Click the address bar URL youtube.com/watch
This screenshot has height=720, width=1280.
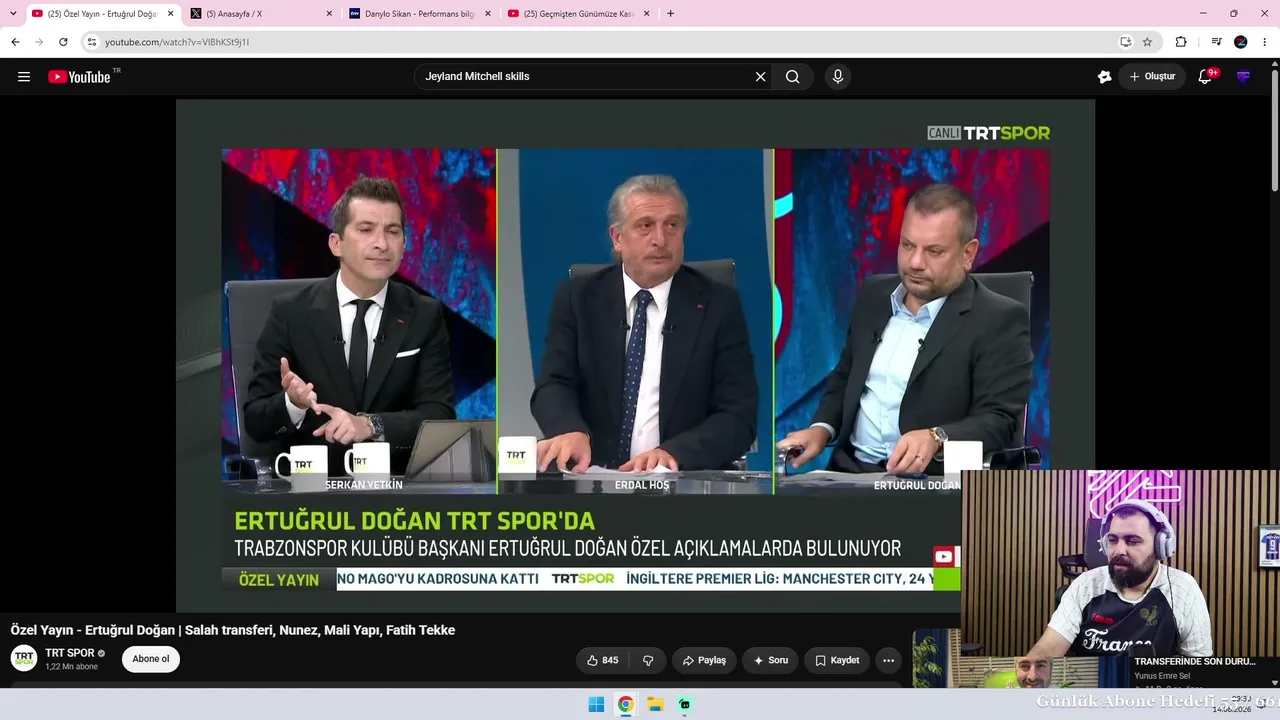pyautogui.click(x=177, y=42)
